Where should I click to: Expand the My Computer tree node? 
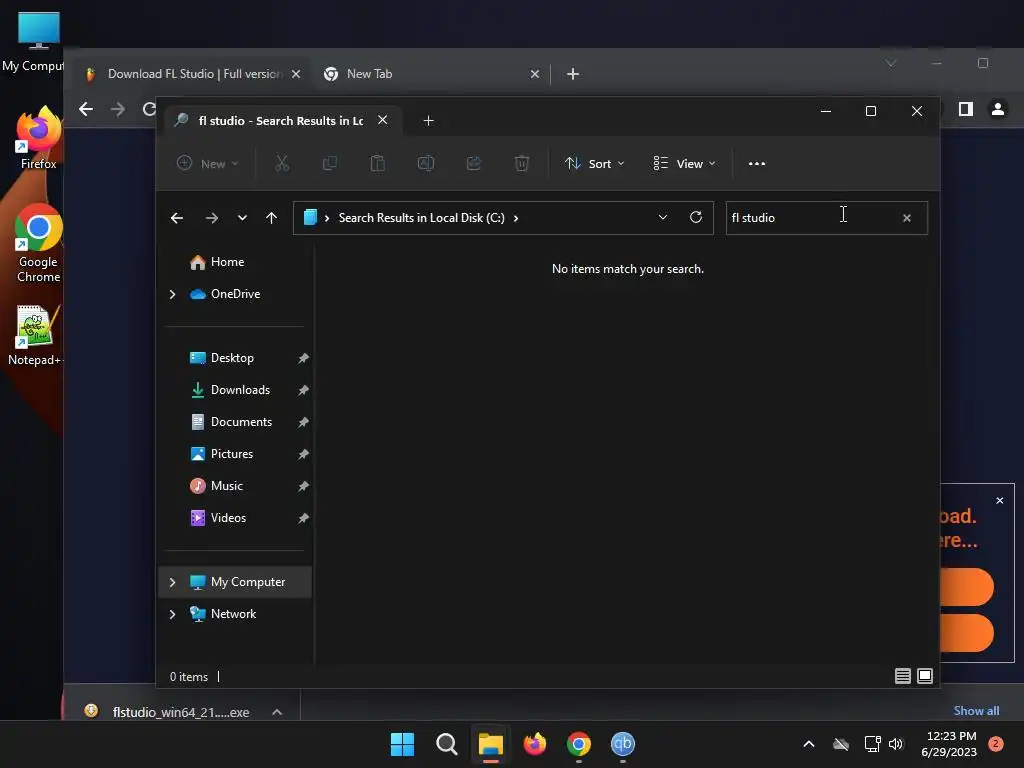click(172, 583)
